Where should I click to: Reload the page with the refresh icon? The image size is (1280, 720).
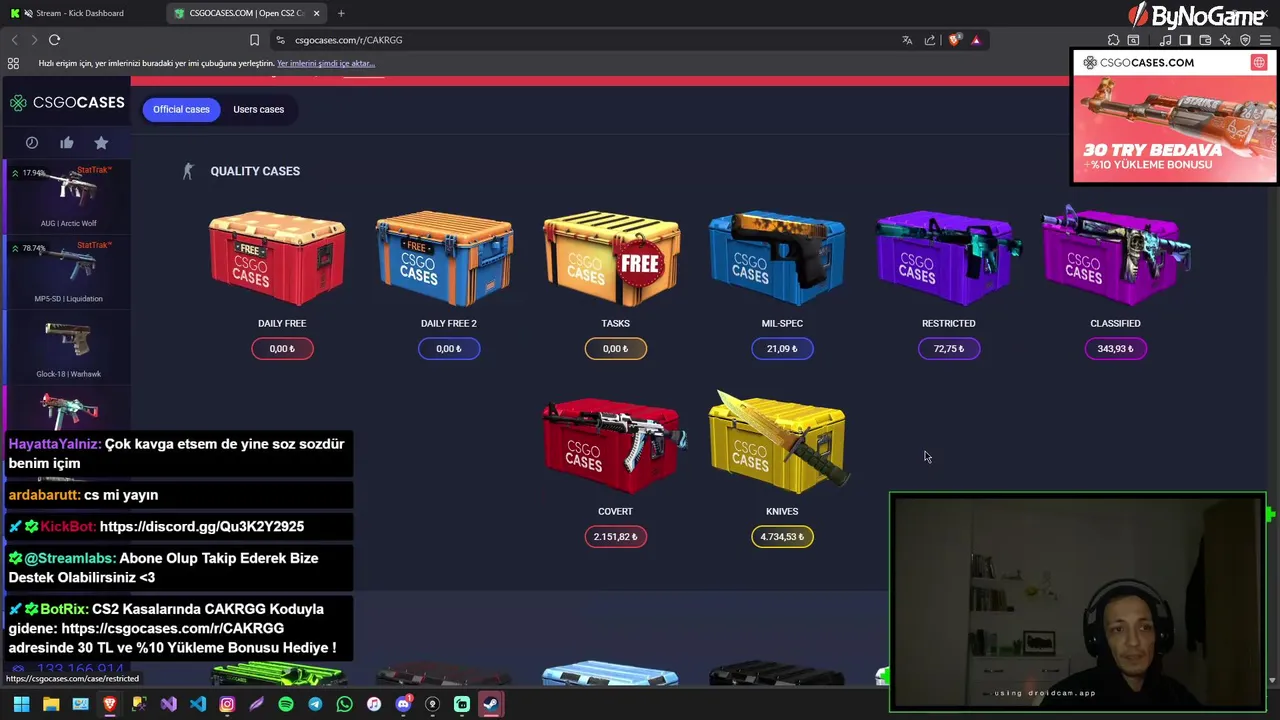(54, 40)
